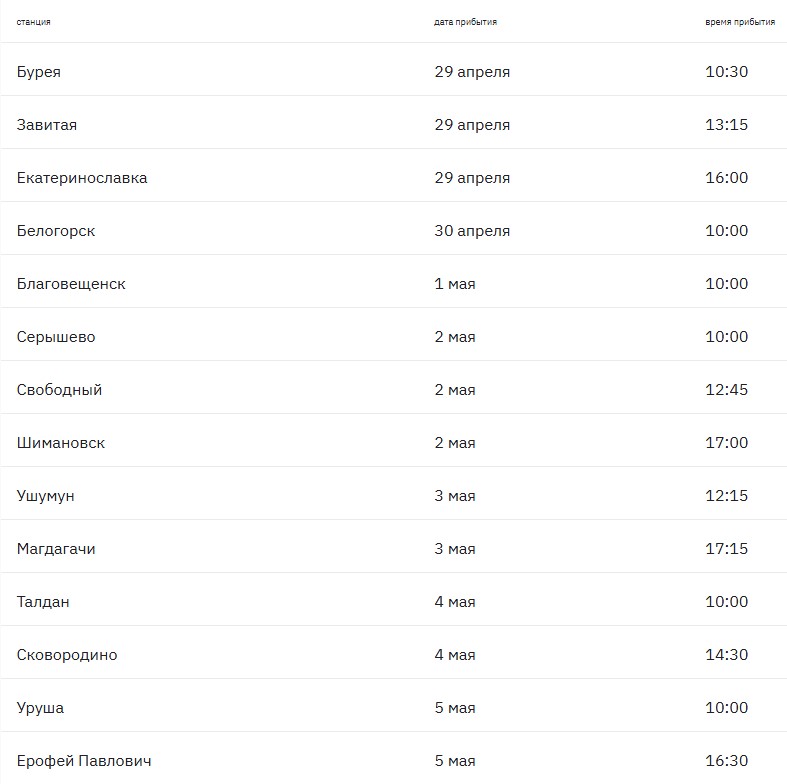This screenshot has height=784, width=787.
Task: Select the Ерофей Павлович station entry
Action: tap(84, 761)
